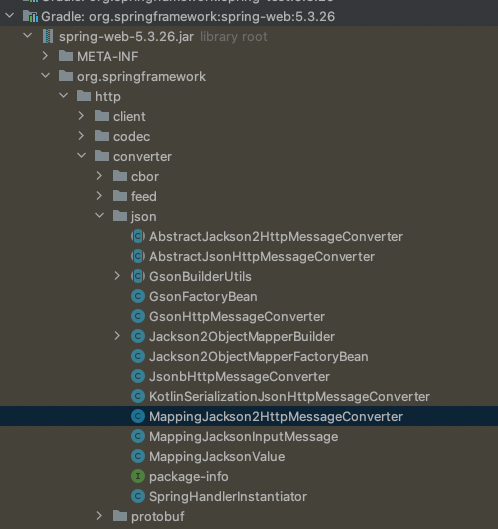Screen dimensions: 498x529
Task: Select Gradle: org.springframework:spring-web:5.3.26 row
Action: 249,17
